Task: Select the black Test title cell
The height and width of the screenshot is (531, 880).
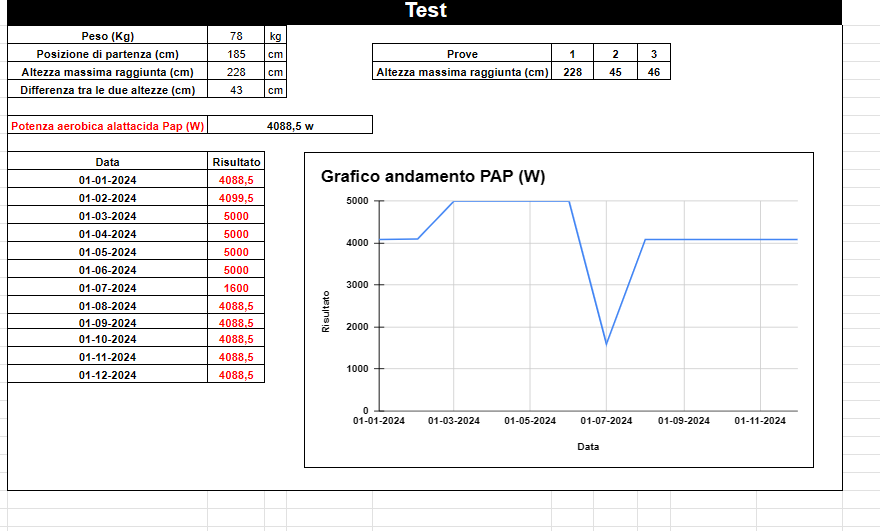Action: pyautogui.click(x=425, y=12)
